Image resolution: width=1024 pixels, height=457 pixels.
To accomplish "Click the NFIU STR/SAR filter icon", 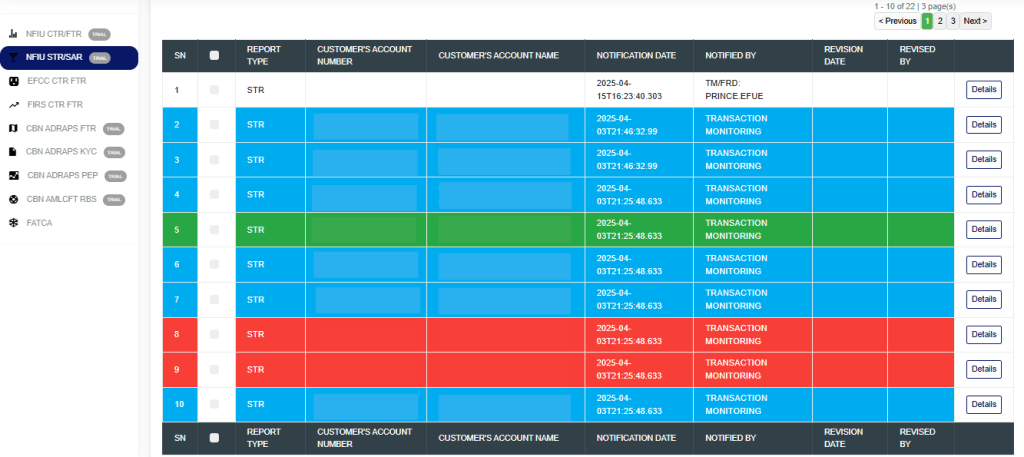I will tap(14, 57).
